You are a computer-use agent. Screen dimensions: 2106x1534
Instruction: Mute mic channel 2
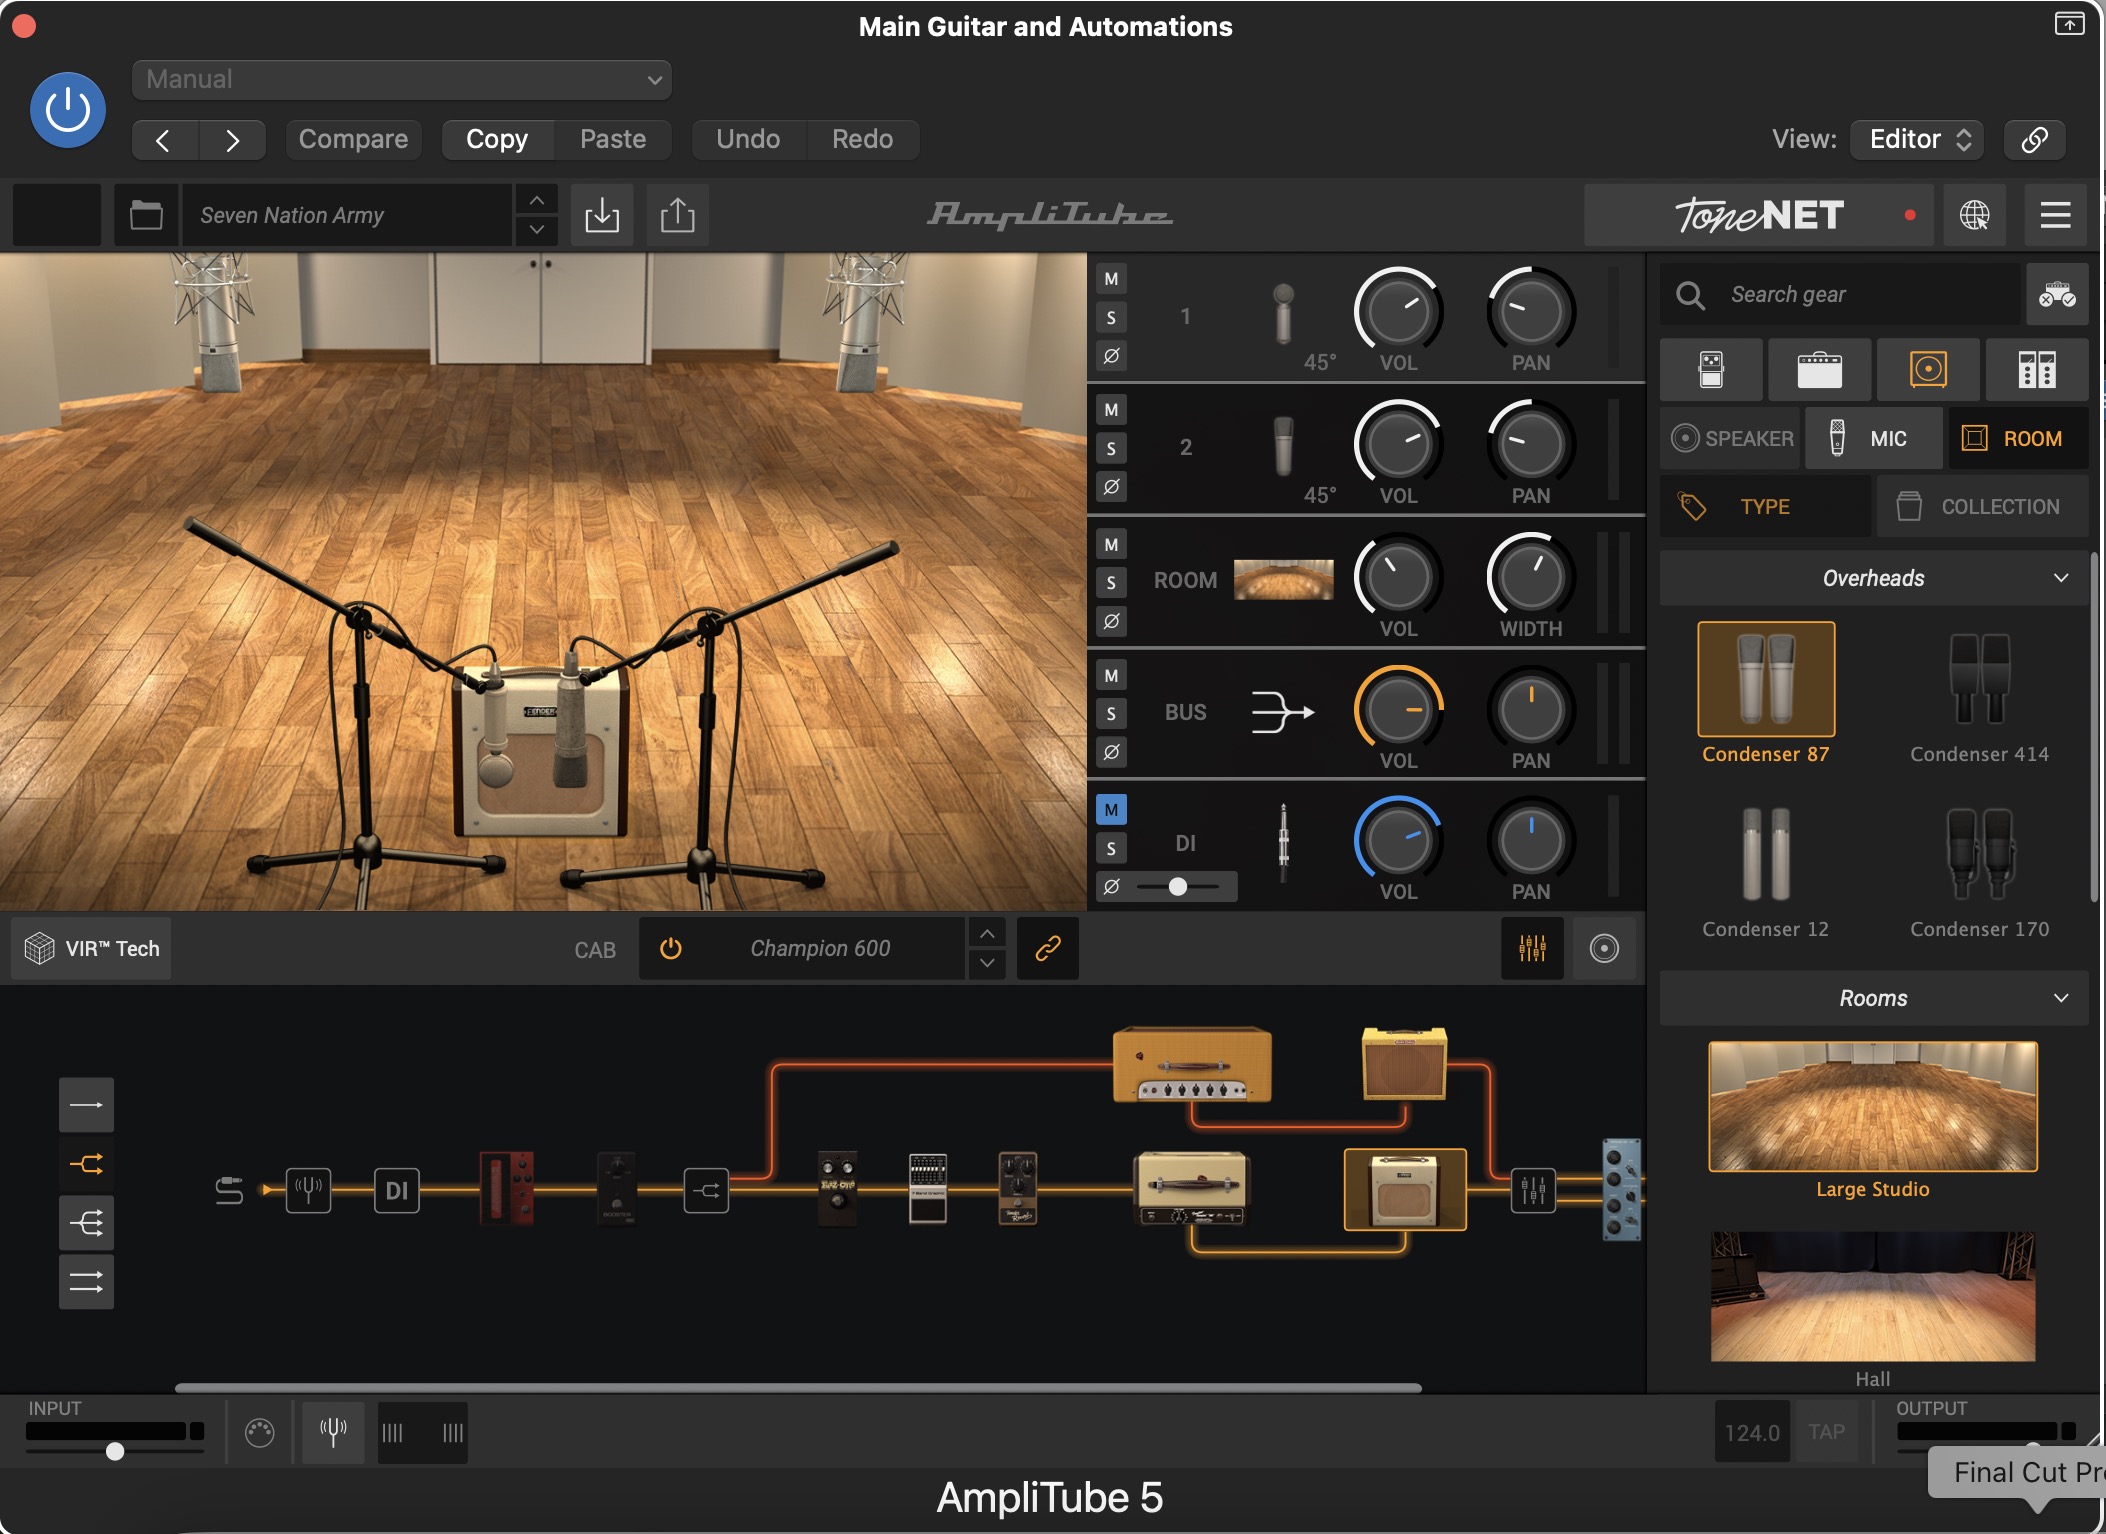click(1111, 410)
